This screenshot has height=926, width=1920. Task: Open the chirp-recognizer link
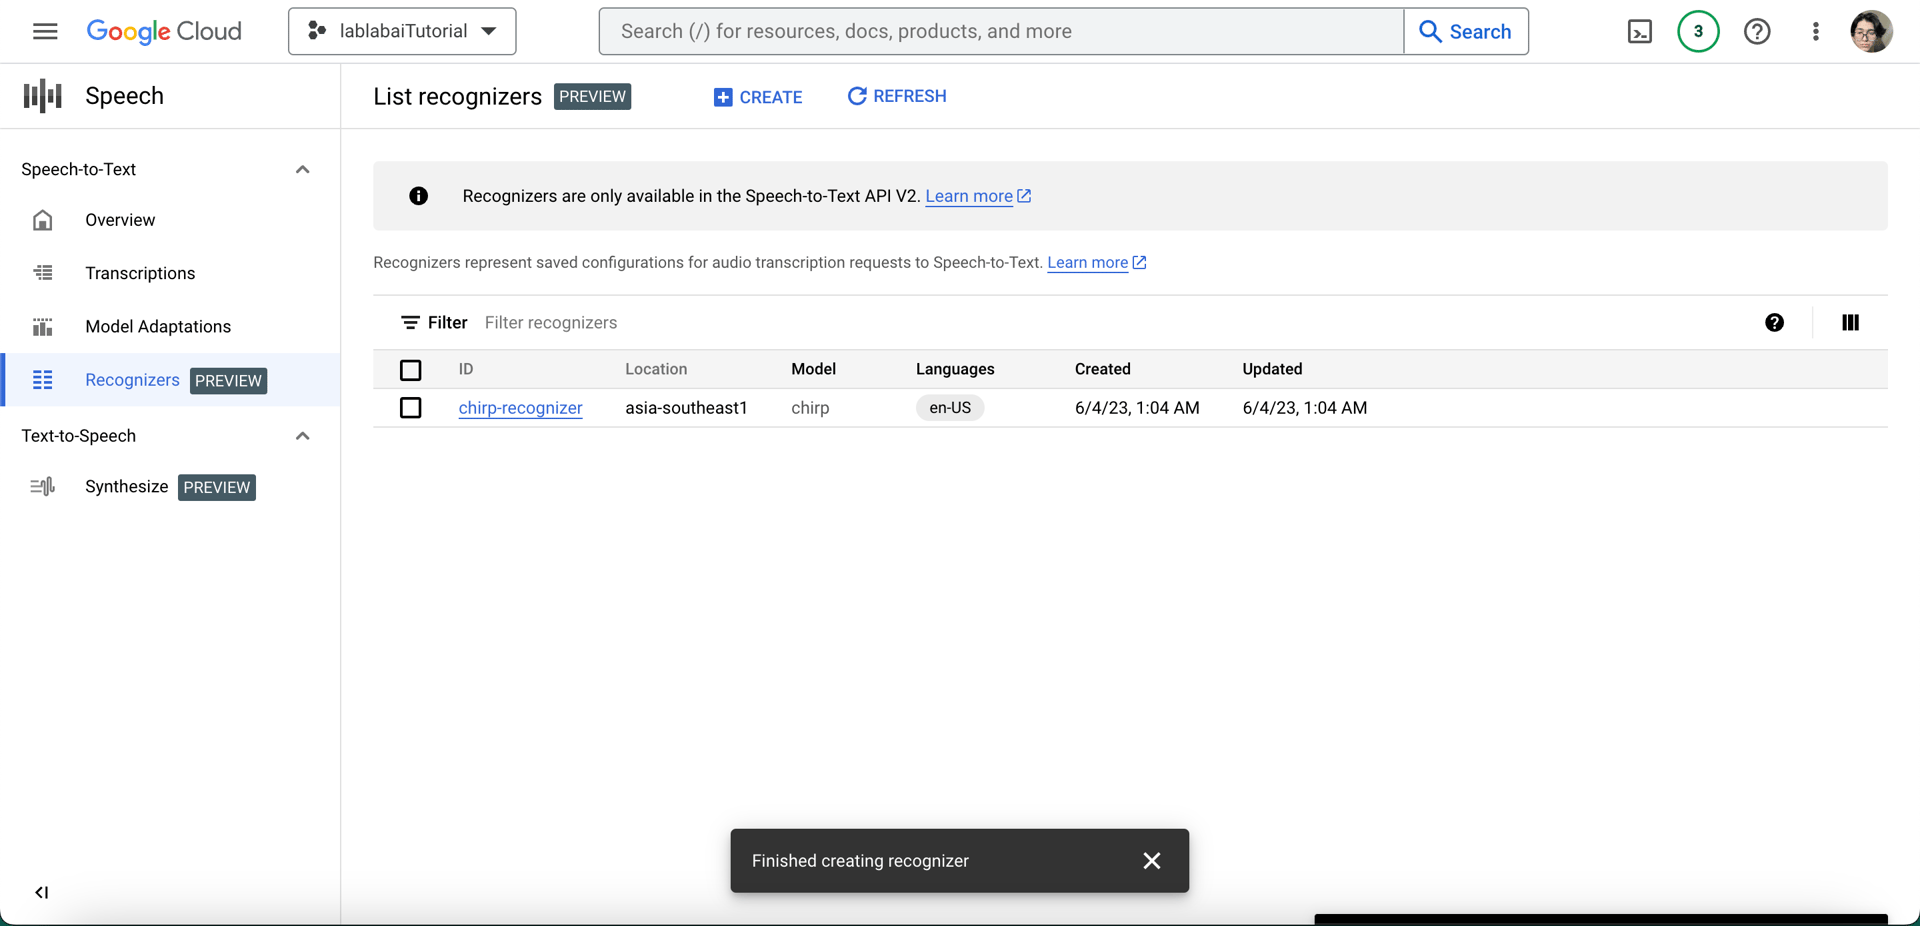520,408
